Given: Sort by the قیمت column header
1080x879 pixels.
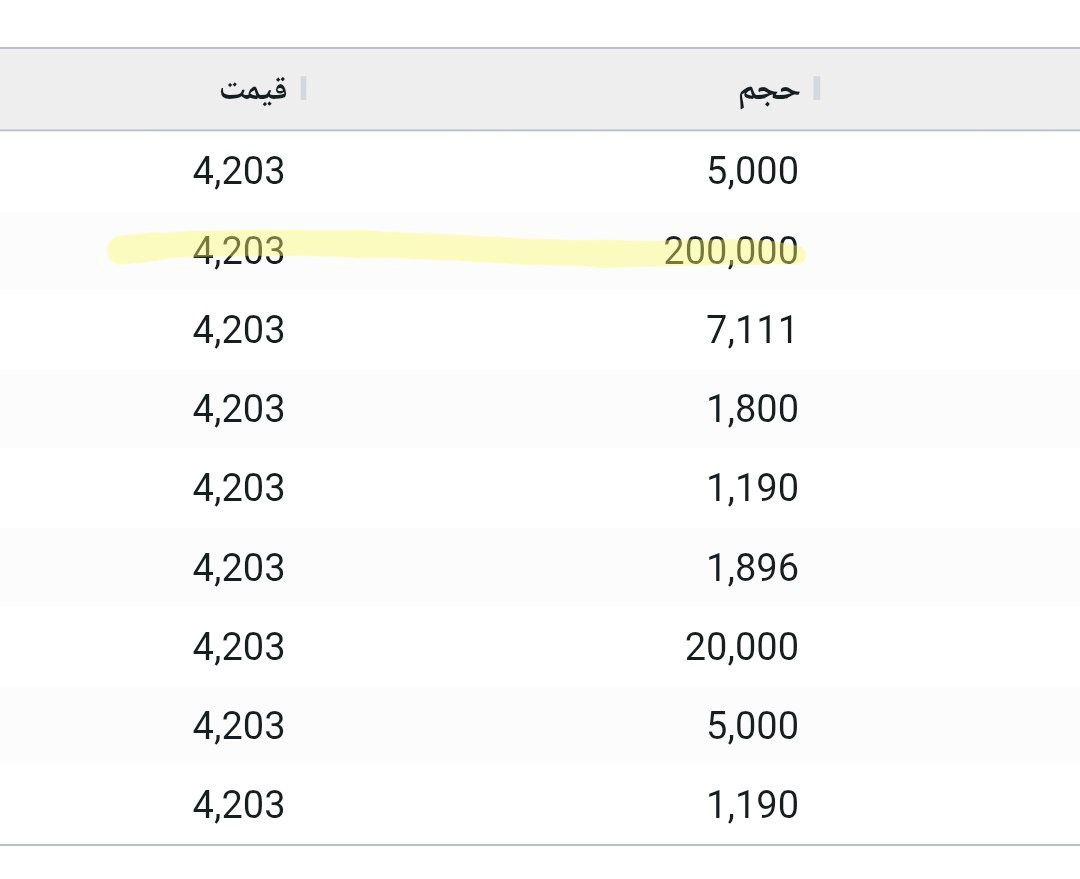Looking at the screenshot, I should 253,90.
